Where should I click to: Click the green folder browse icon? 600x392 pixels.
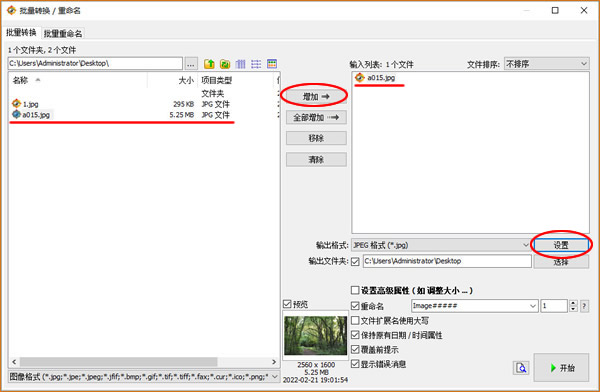coord(225,64)
